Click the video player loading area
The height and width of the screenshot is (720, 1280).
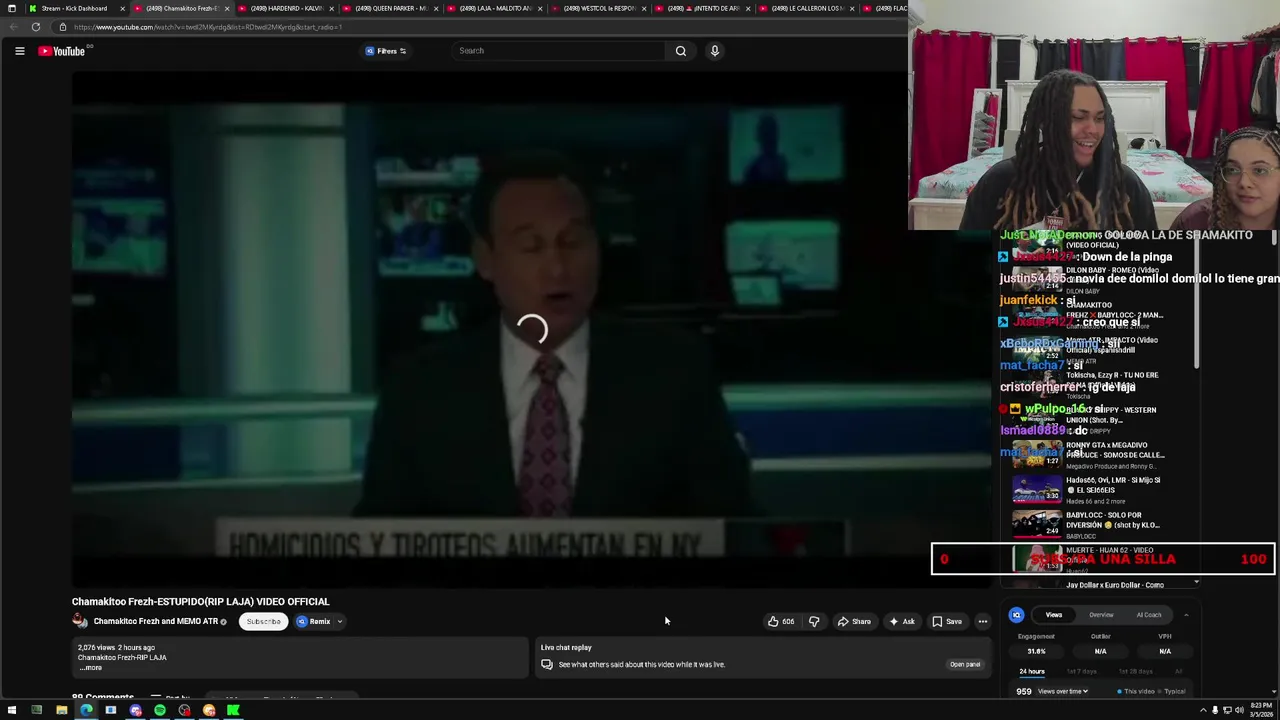(x=531, y=330)
